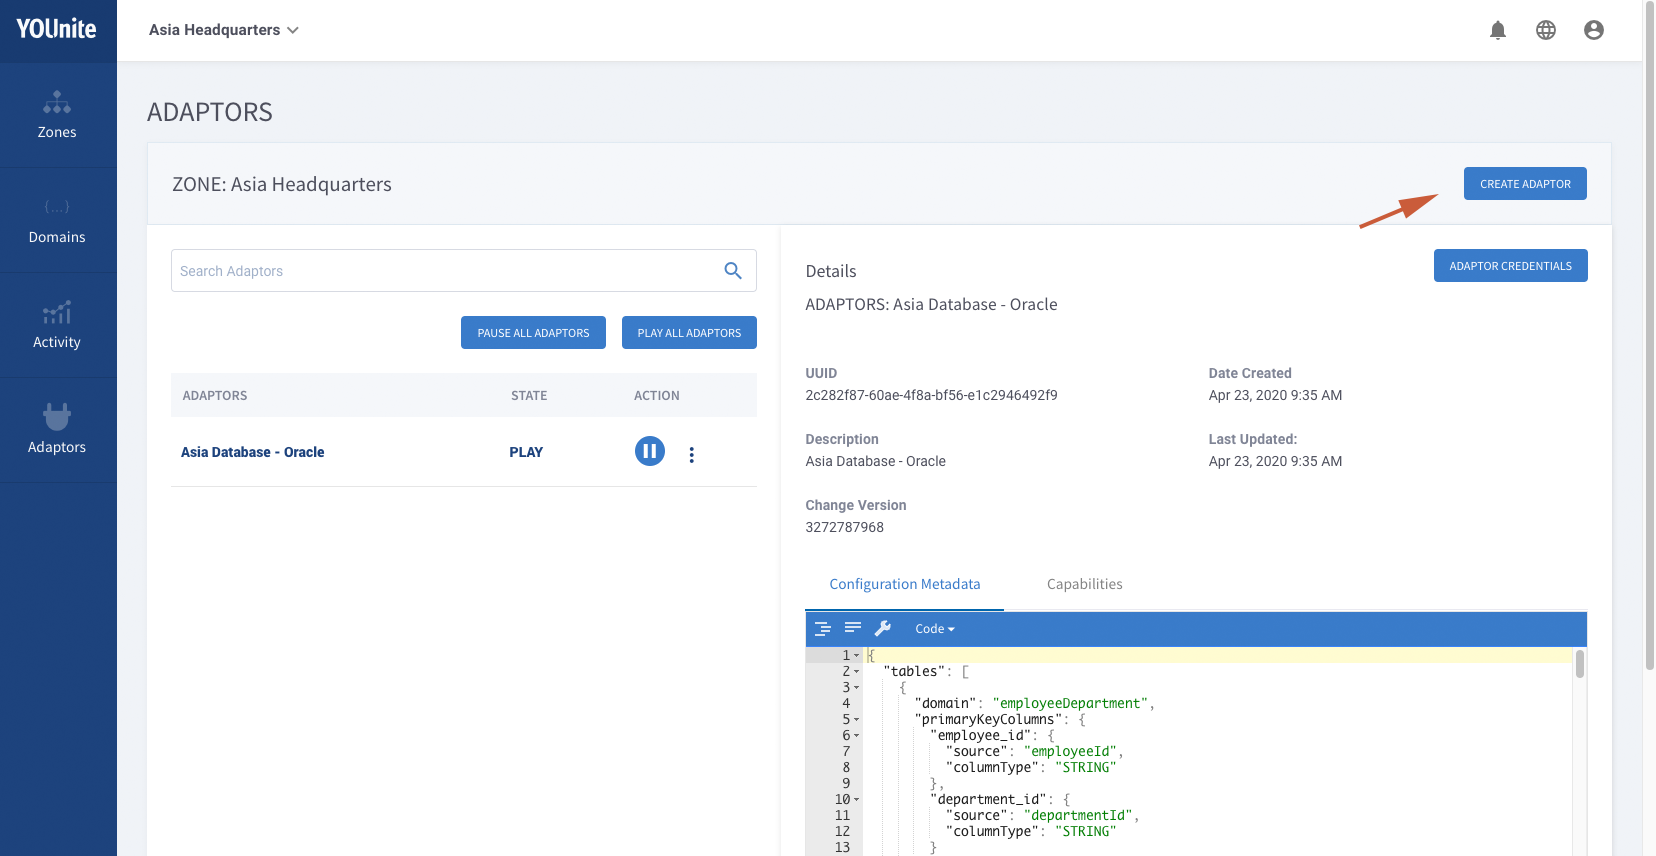Collapse code line 2 fold arrow
The width and height of the screenshot is (1656, 856).
tap(857, 672)
